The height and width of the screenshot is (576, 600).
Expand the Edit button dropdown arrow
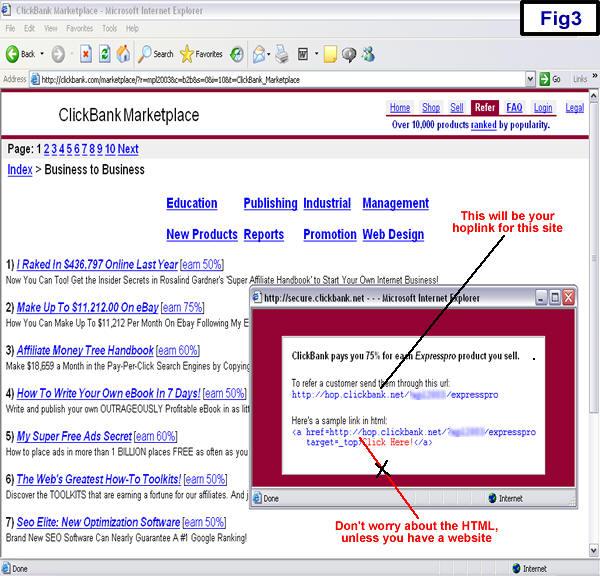pos(316,54)
